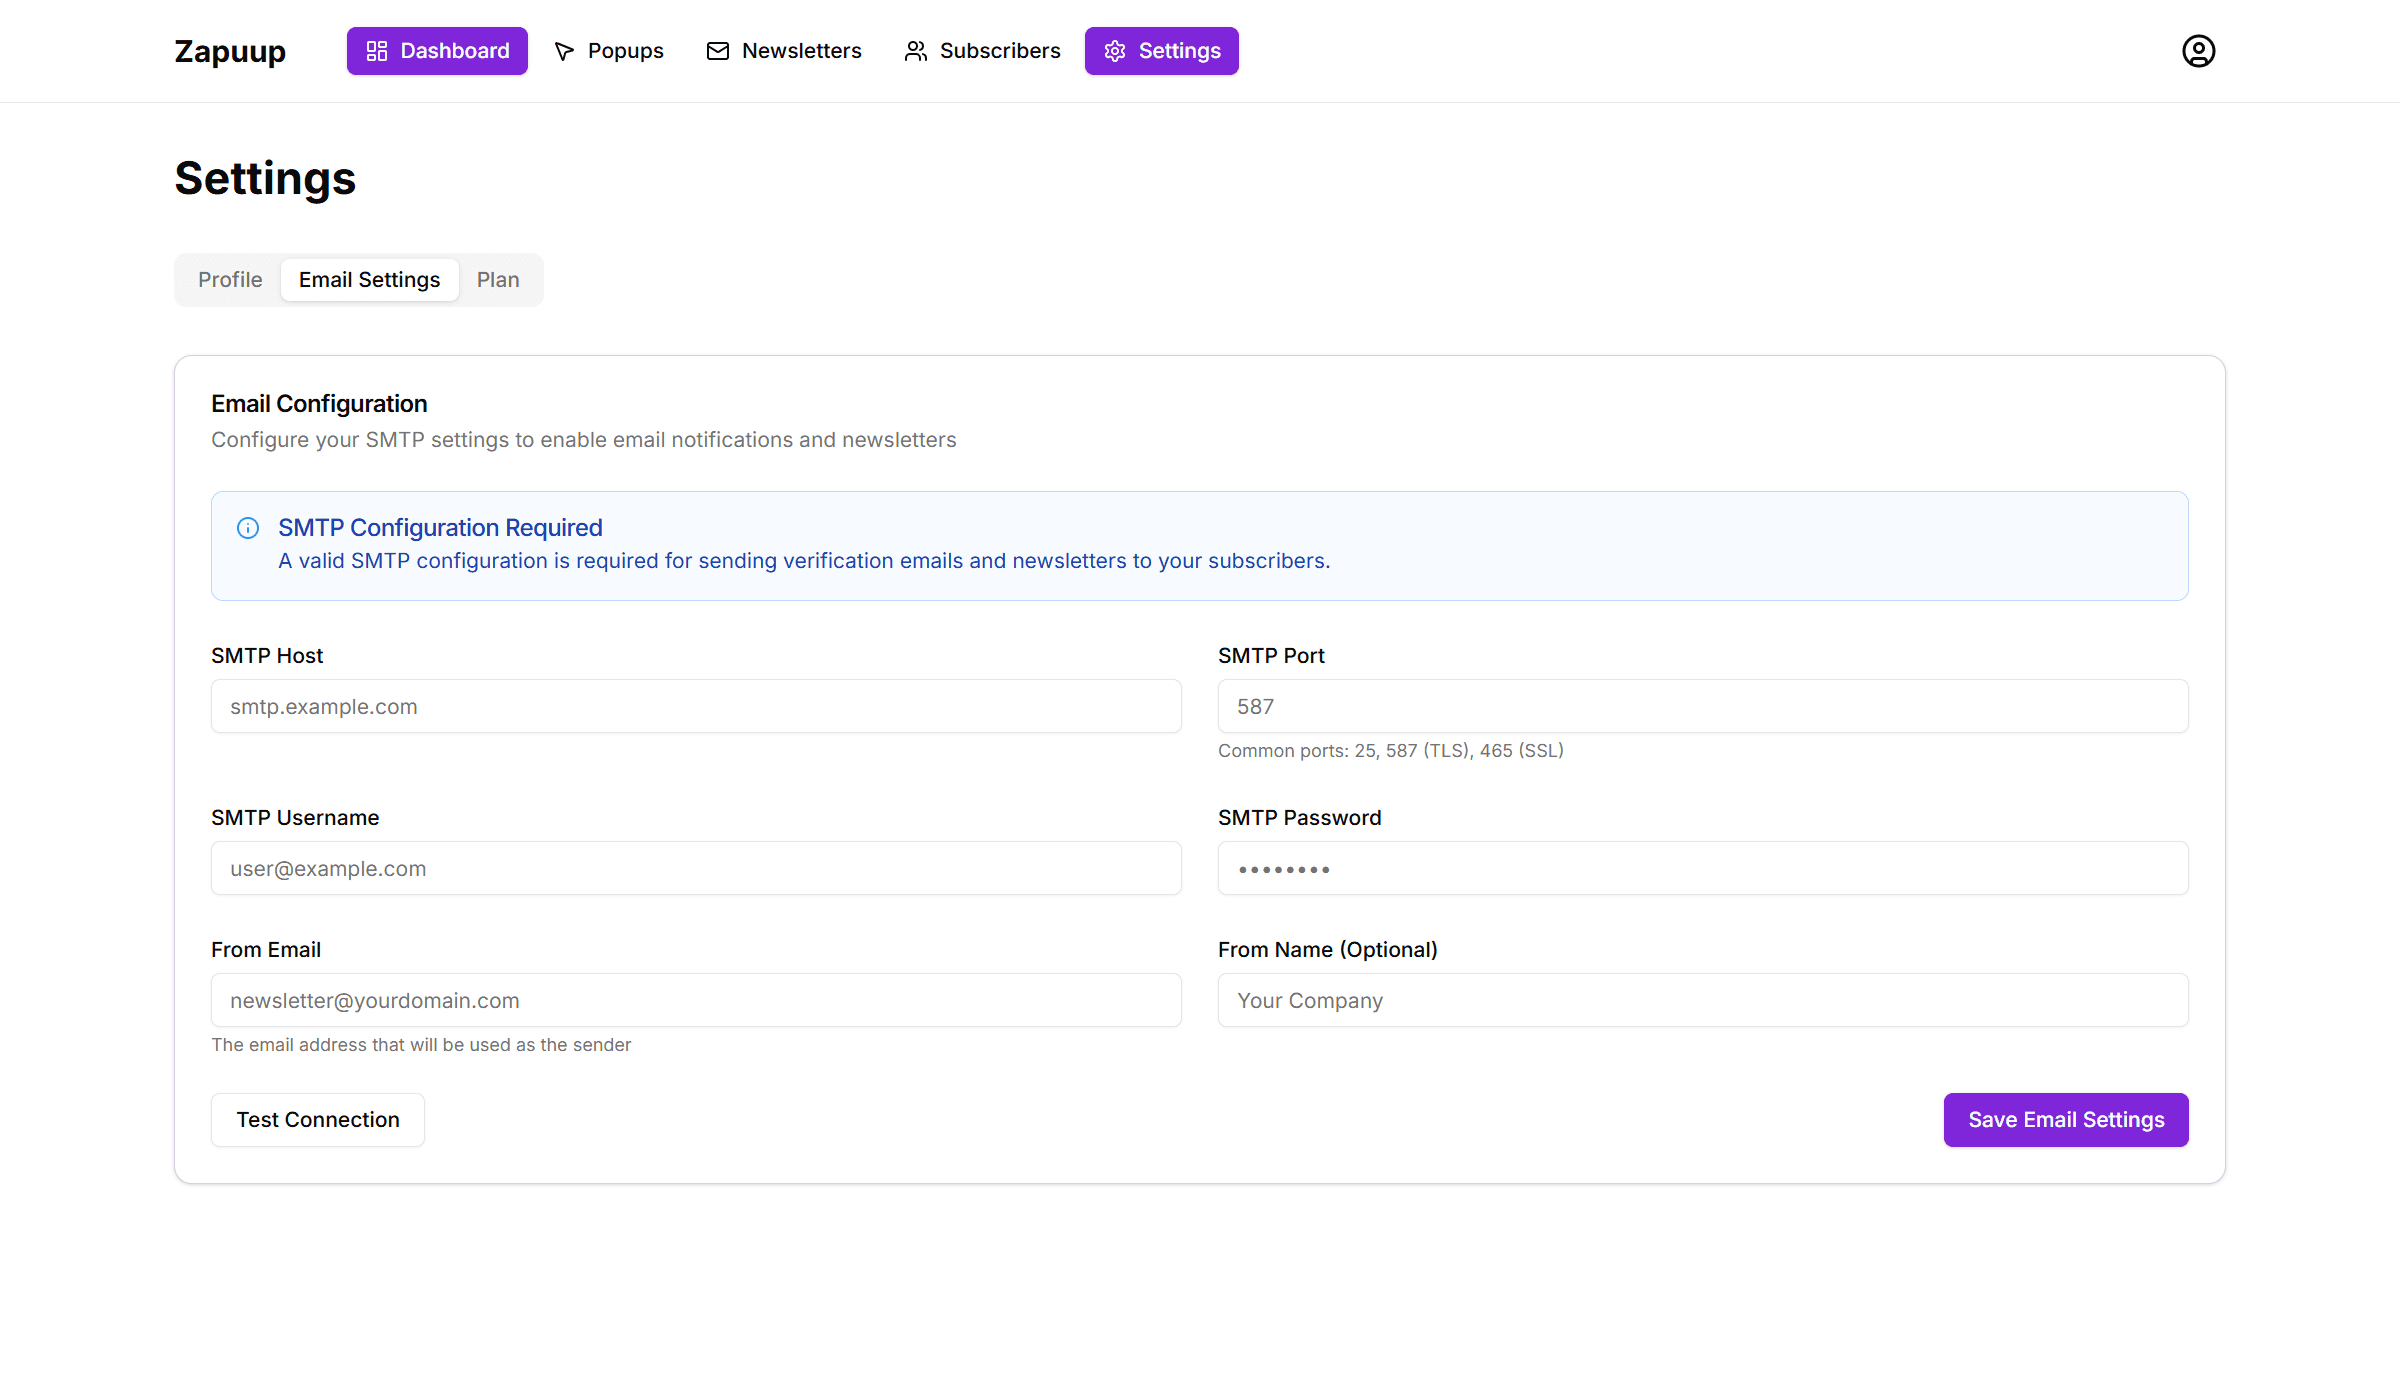Select the Email Settings tab
2400x1398 pixels.
coord(369,280)
